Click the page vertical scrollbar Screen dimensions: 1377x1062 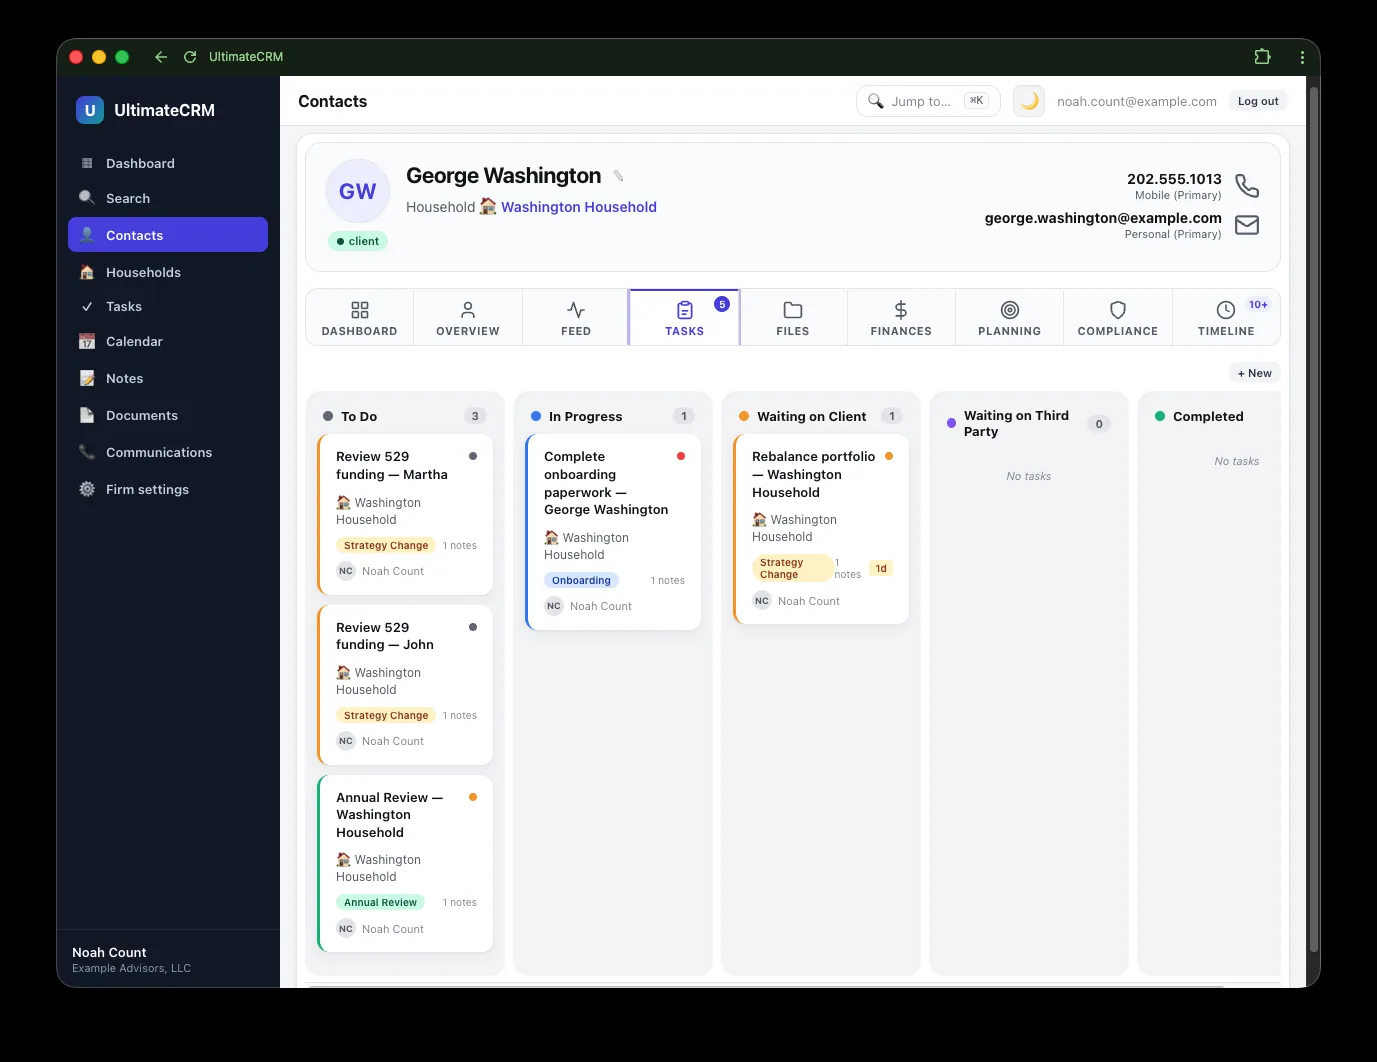(1314, 520)
